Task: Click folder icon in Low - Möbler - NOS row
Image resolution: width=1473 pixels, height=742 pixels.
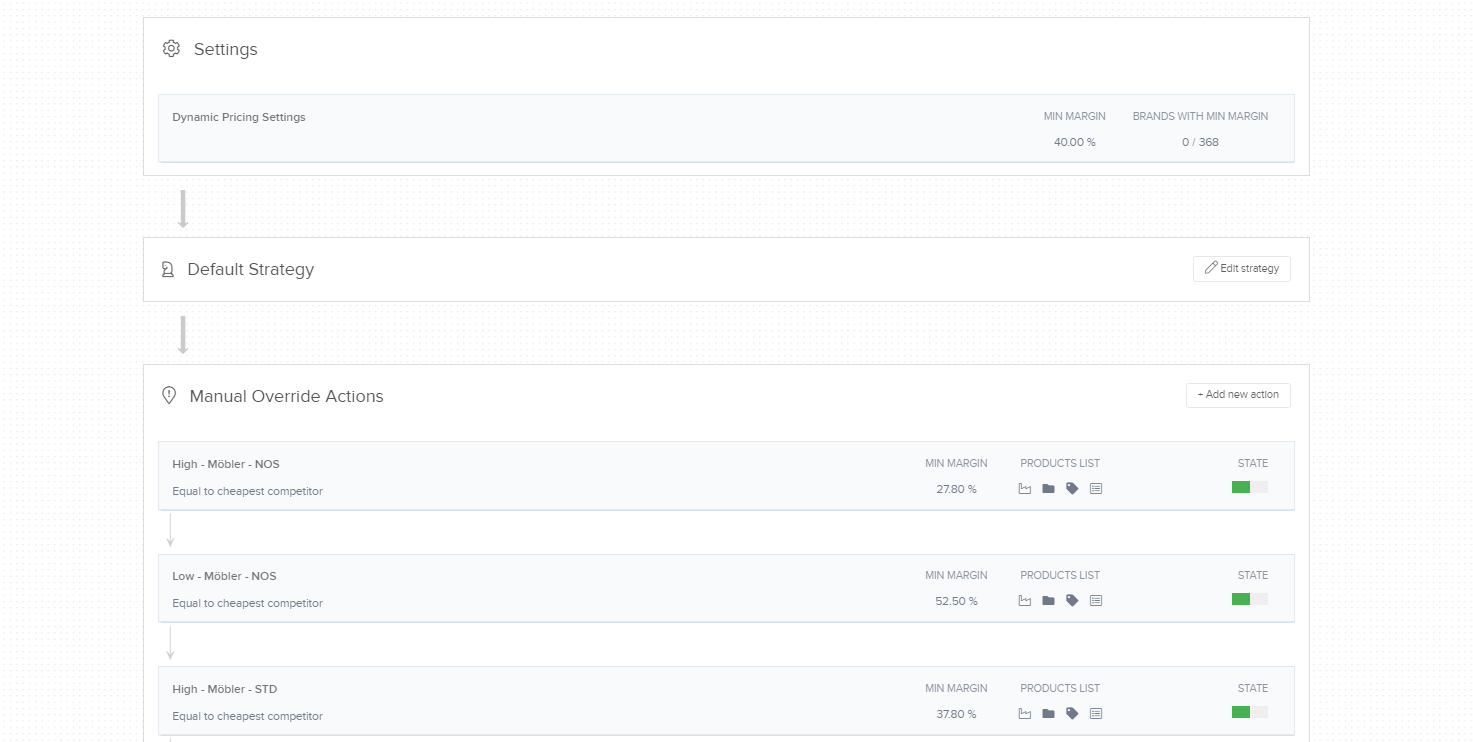Action: click(x=1048, y=601)
